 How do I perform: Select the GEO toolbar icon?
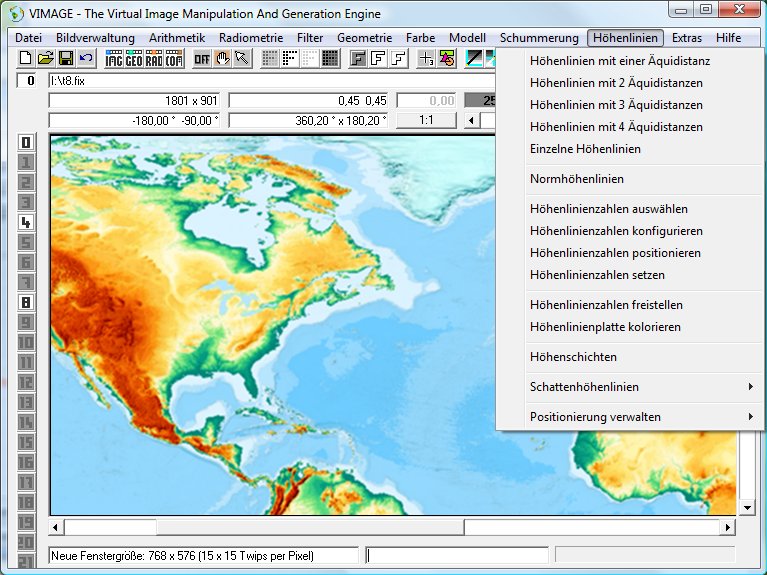tap(134, 59)
